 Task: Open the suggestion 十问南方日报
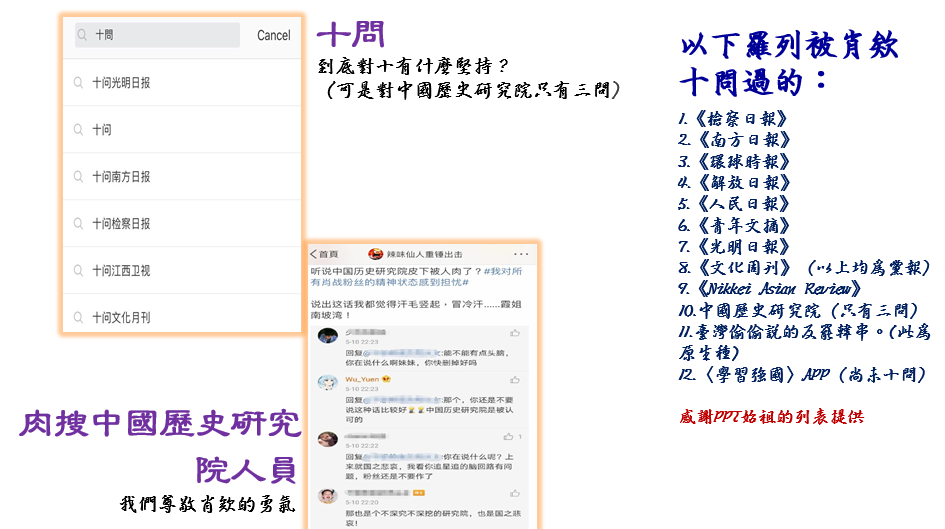pos(181,177)
